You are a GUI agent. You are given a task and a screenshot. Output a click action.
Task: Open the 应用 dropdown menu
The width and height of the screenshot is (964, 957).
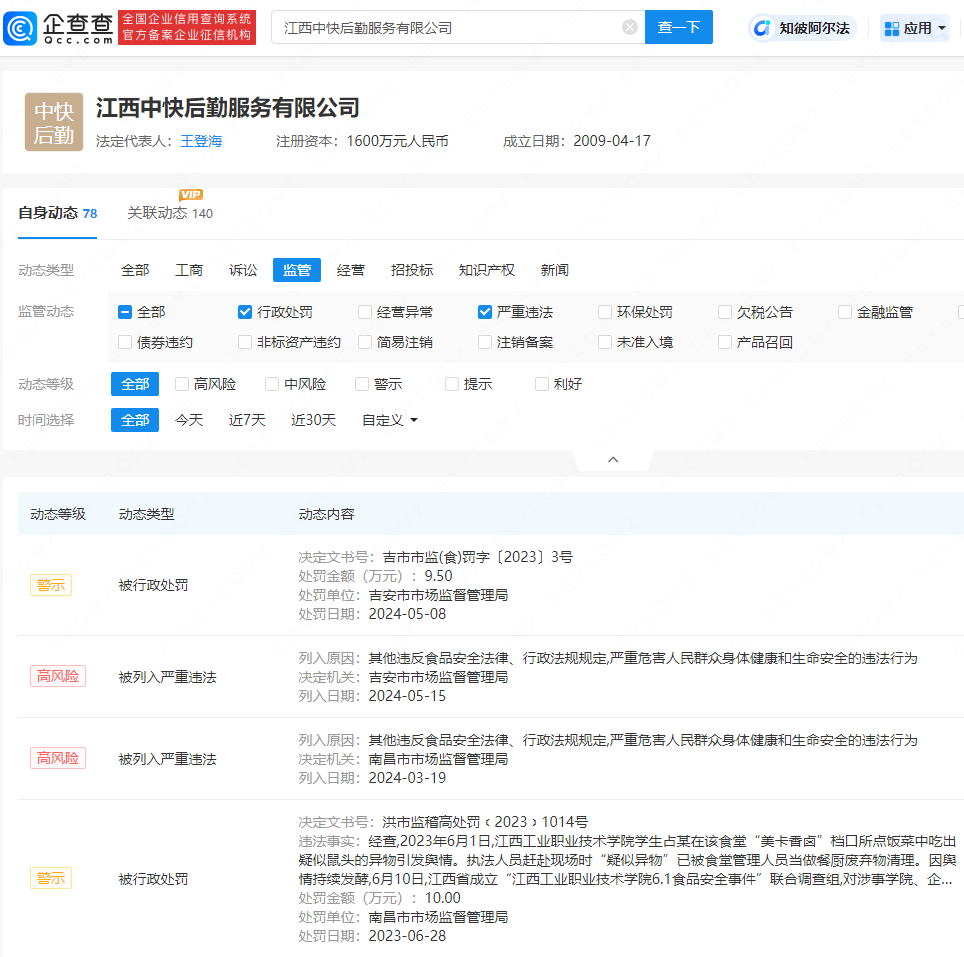pyautogui.click(x=942, y=28)
